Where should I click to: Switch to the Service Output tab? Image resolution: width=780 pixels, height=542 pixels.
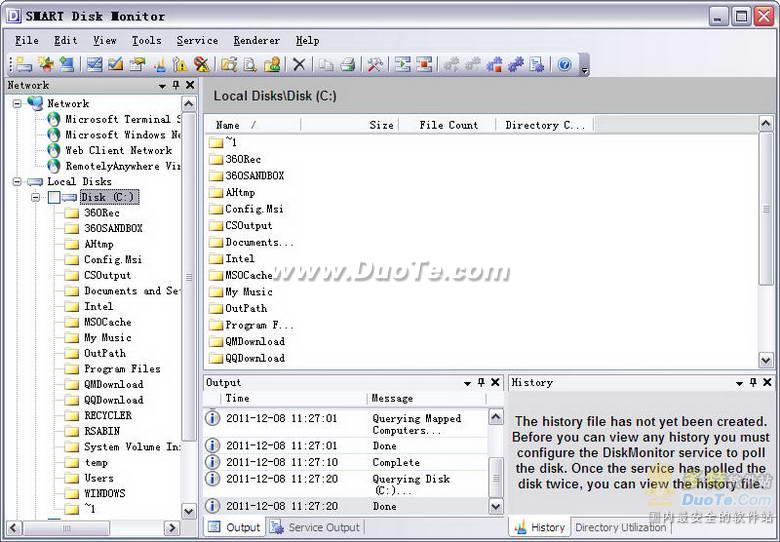(315, 527)
